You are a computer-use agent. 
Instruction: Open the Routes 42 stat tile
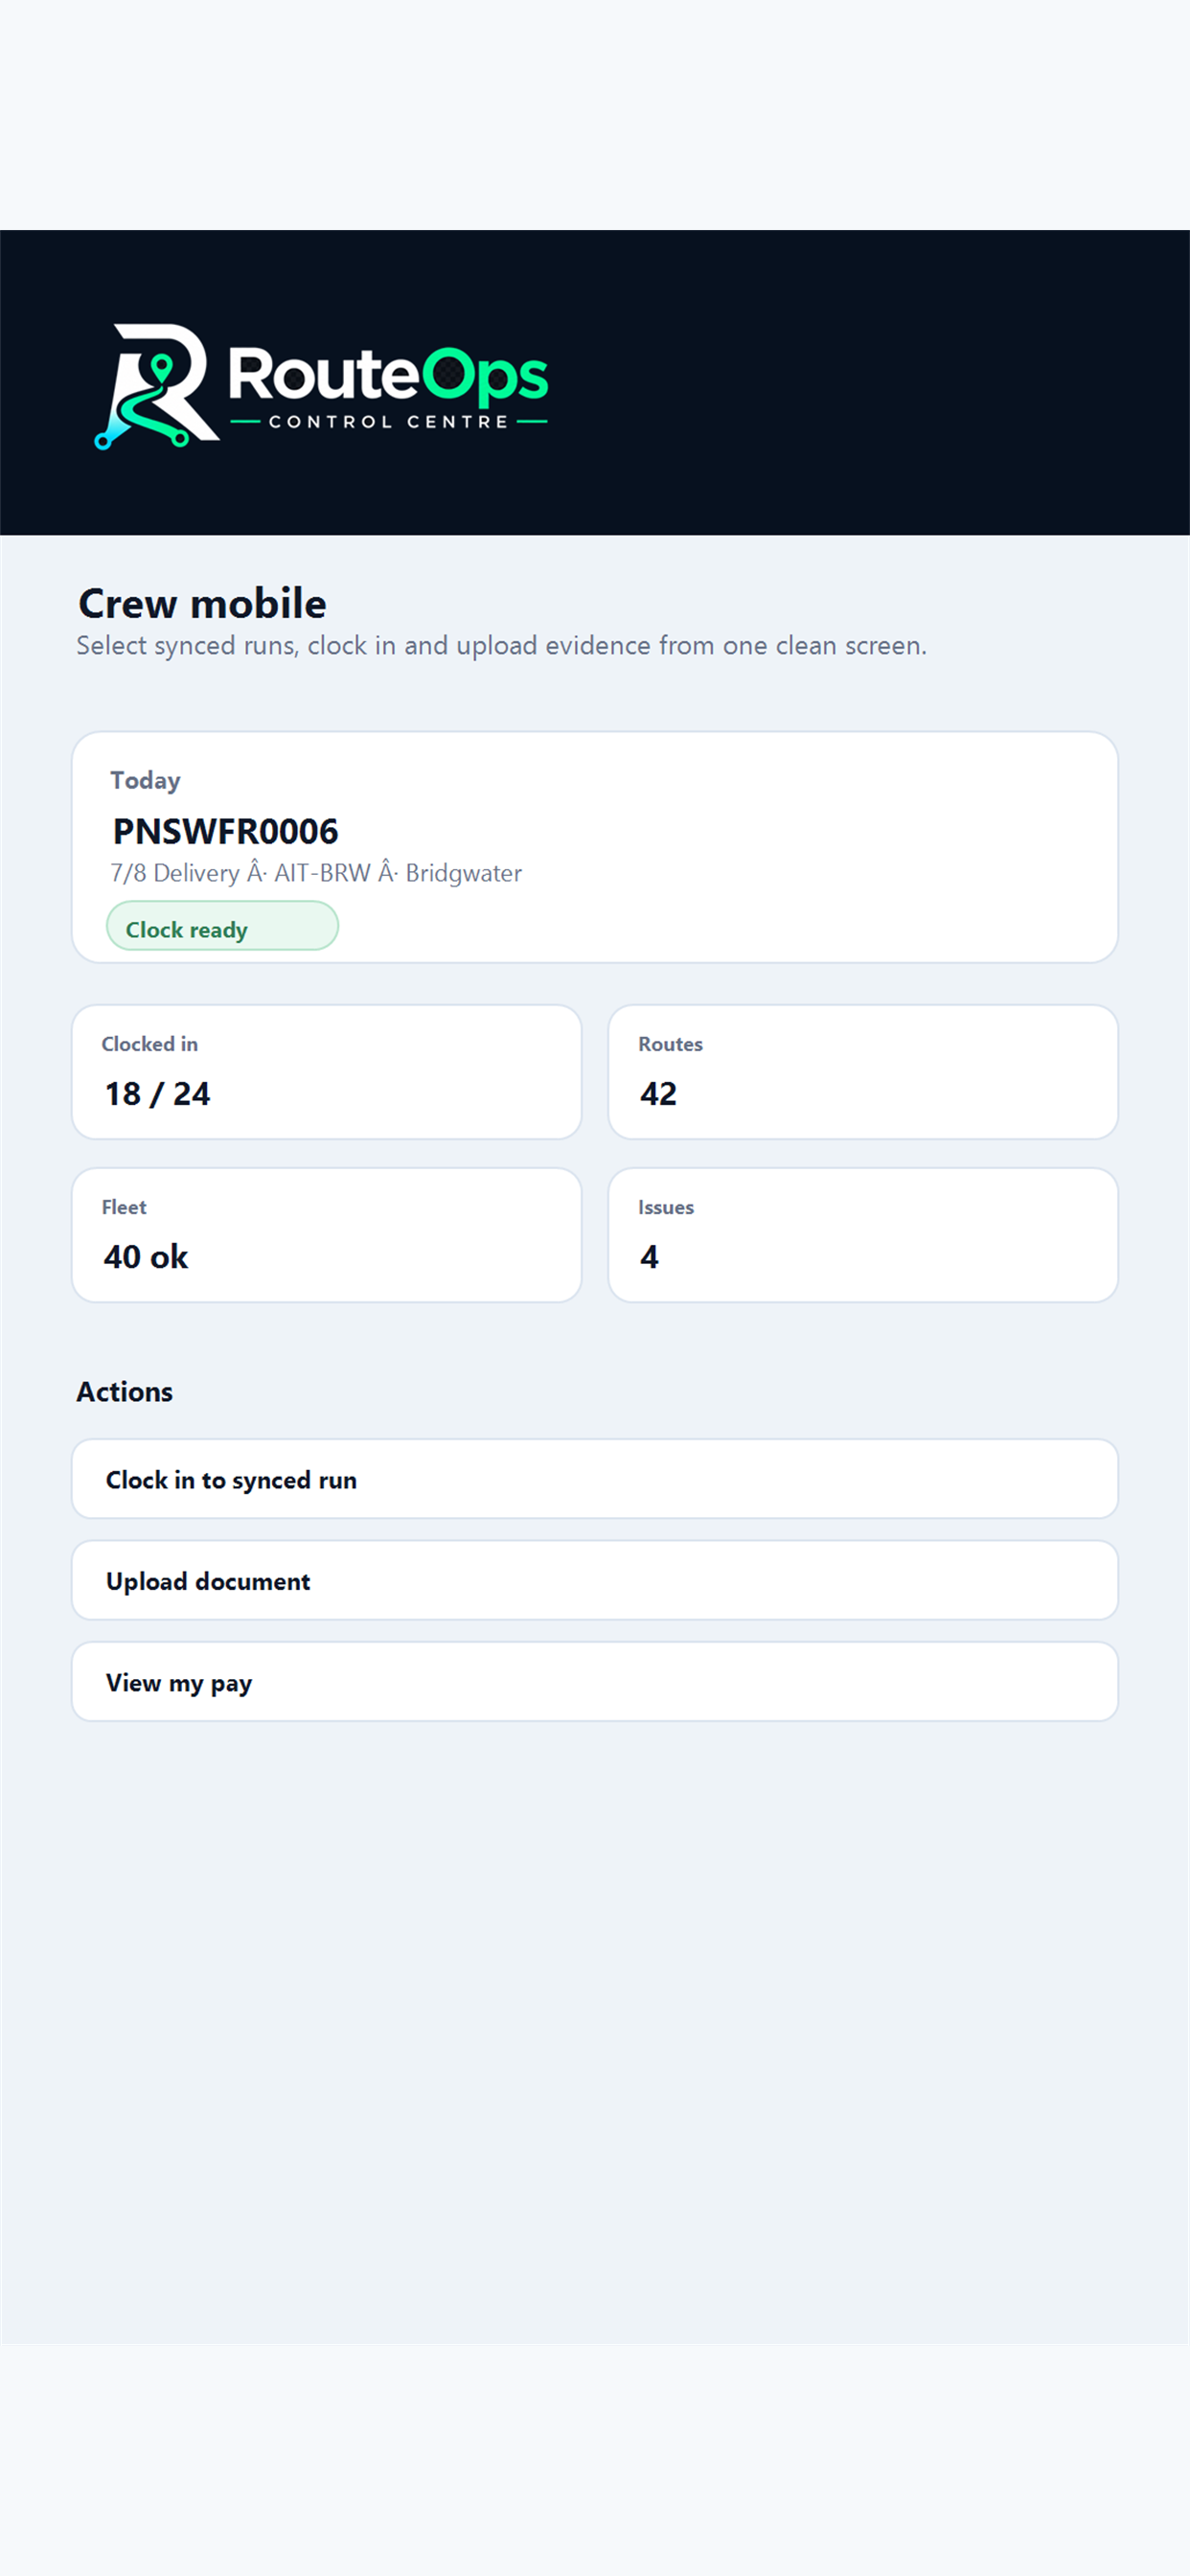[x=863, y=1072]
